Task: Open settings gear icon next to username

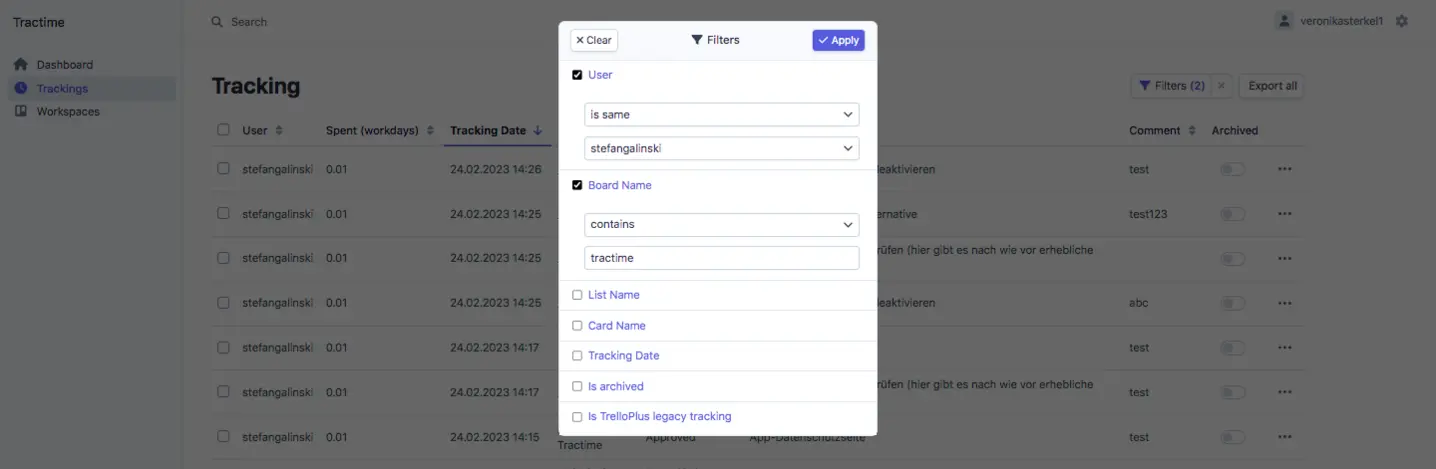Action: 1402,21
